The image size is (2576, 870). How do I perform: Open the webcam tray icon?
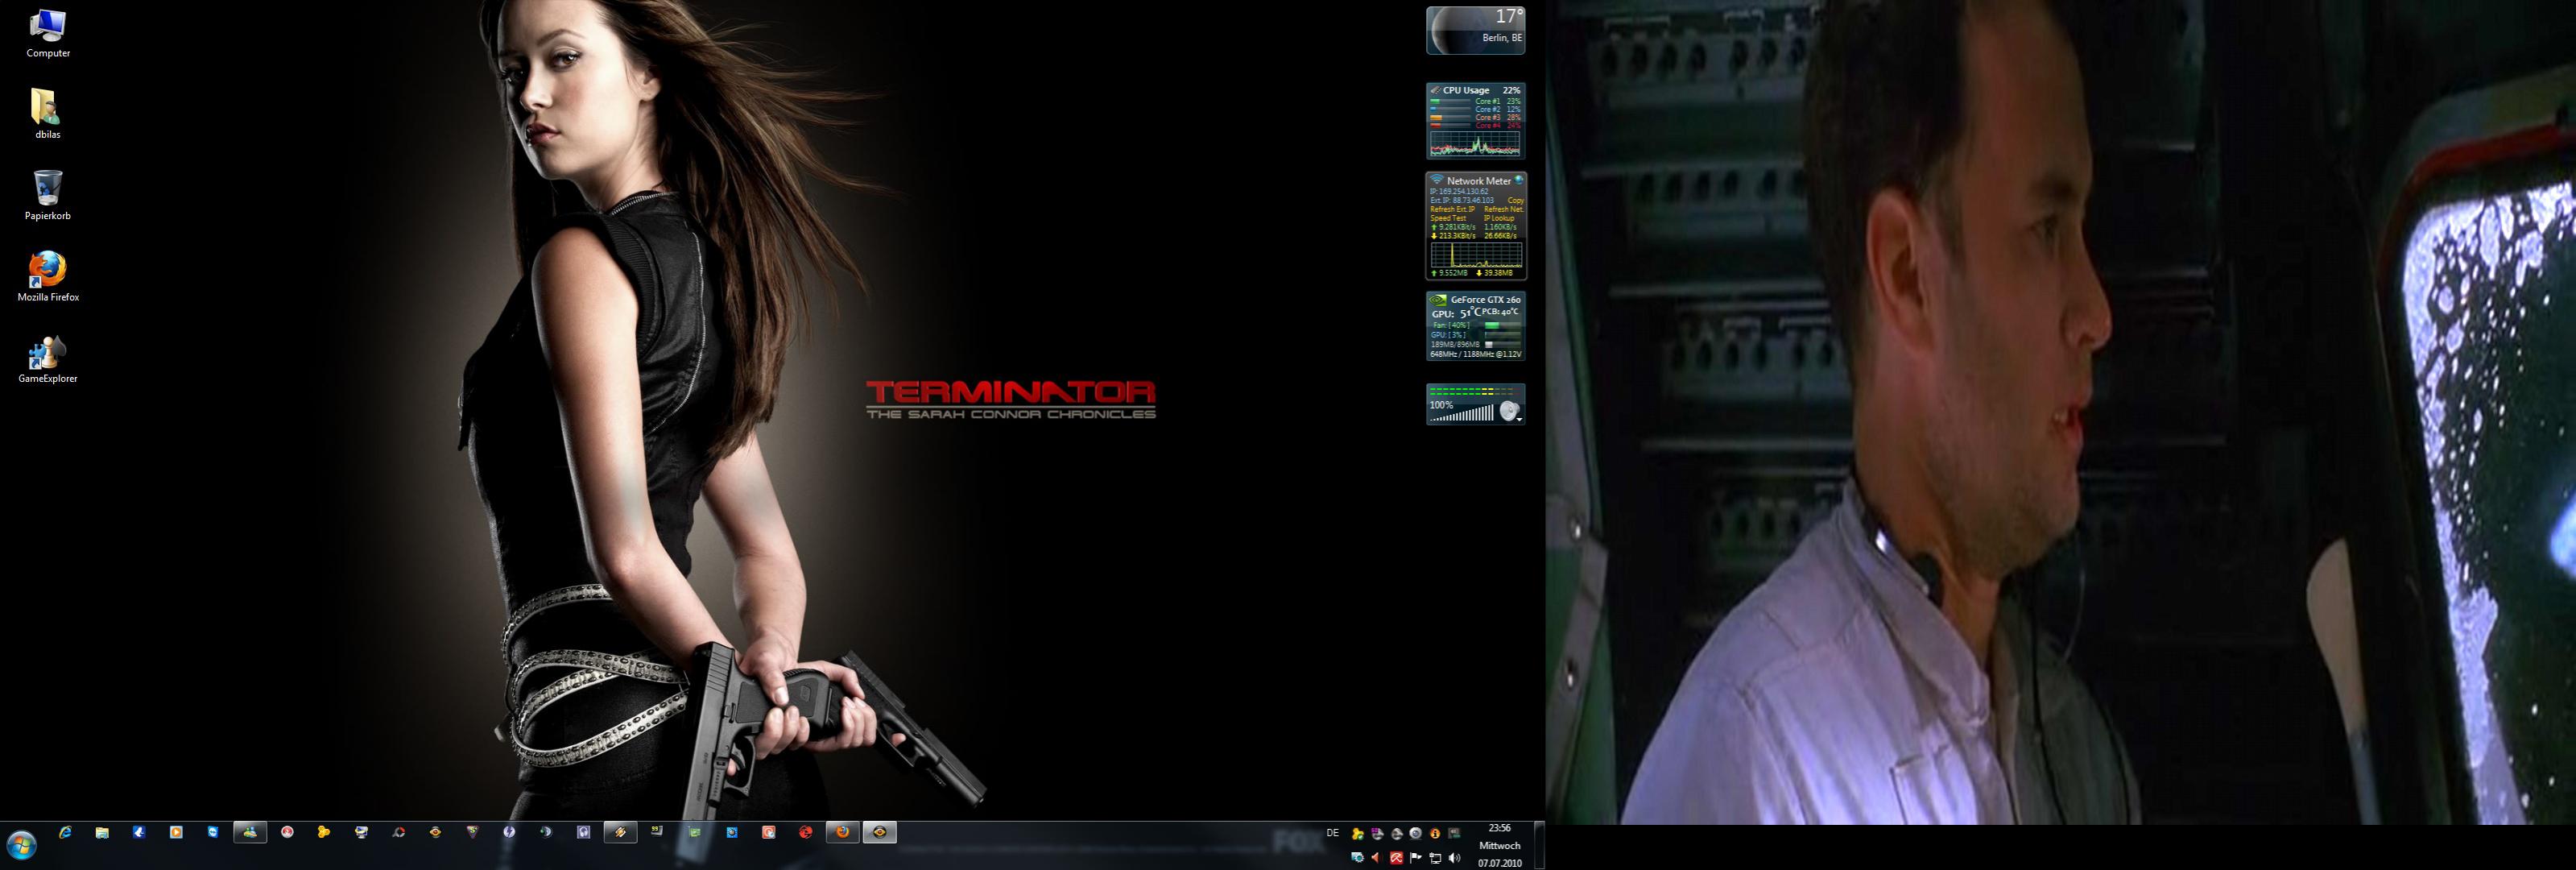[x=1415, y=833]
